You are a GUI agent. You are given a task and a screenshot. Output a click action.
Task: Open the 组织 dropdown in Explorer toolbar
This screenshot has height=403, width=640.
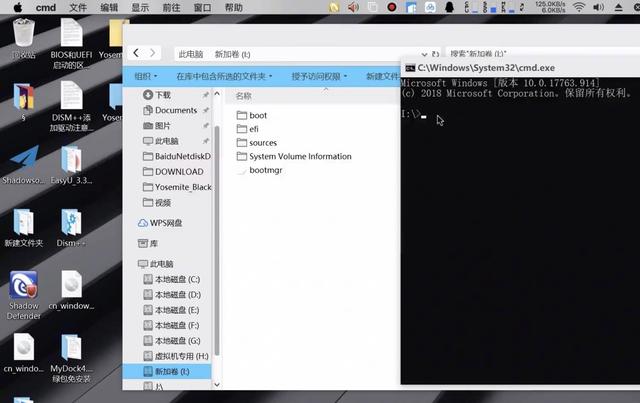click(x=146, y=76)
